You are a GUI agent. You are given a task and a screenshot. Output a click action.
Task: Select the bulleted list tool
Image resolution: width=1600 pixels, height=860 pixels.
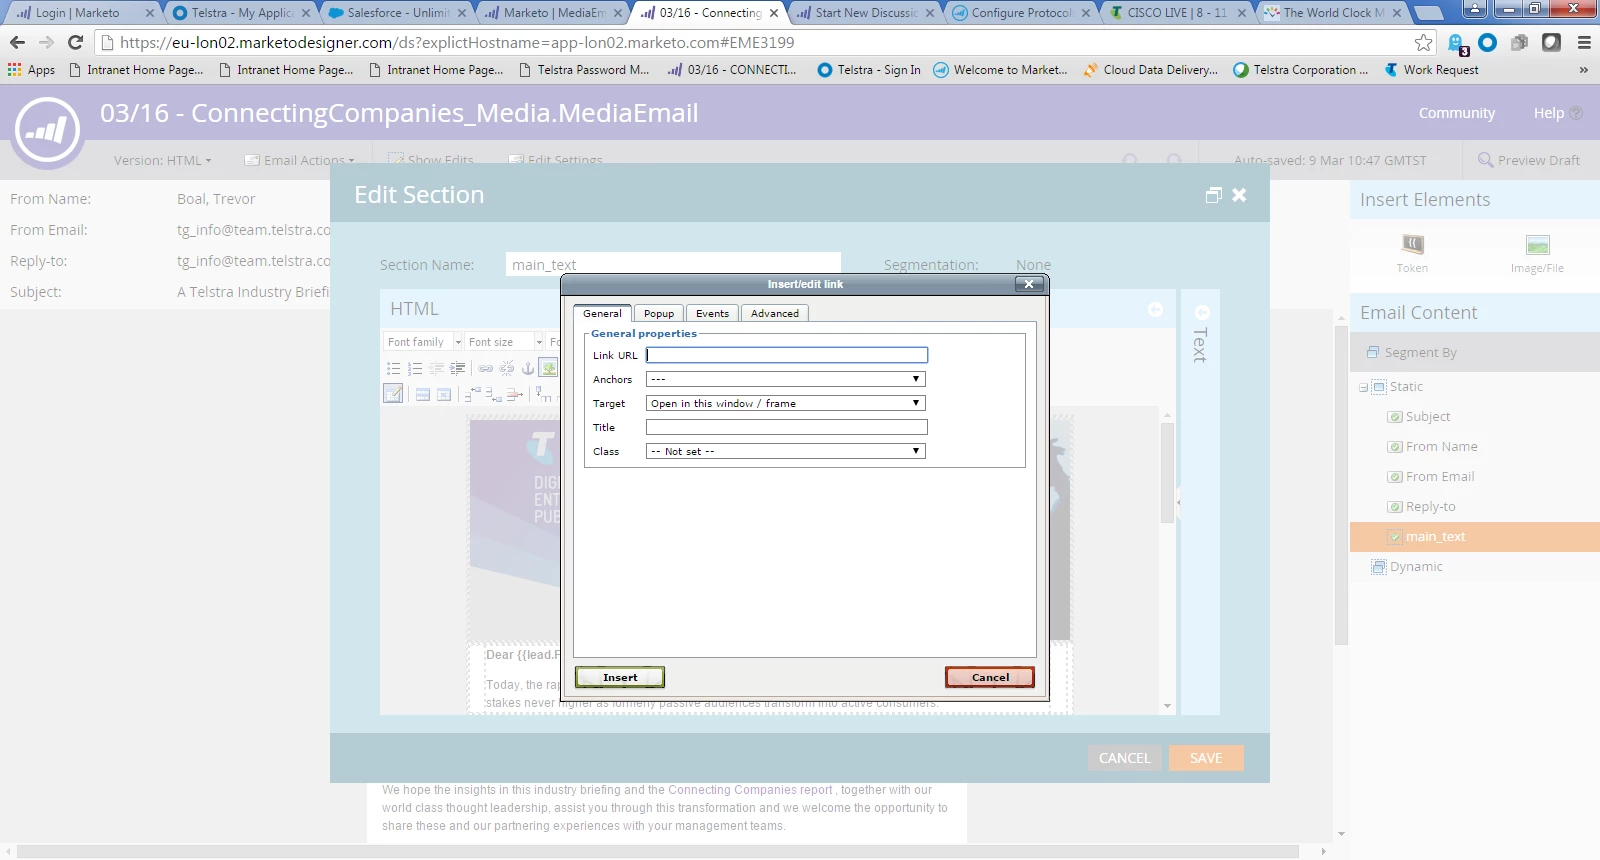tap(394, 369)
